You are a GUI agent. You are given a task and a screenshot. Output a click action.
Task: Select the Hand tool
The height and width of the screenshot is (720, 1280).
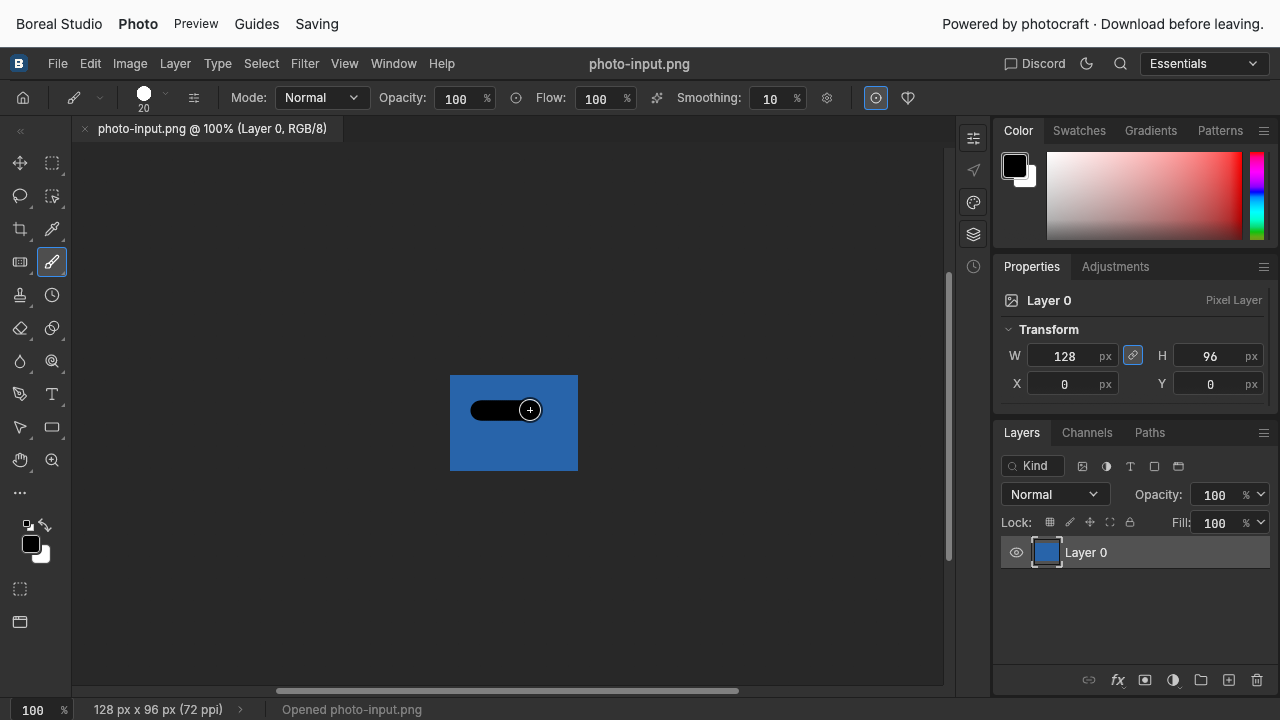[x=20, y=460]
